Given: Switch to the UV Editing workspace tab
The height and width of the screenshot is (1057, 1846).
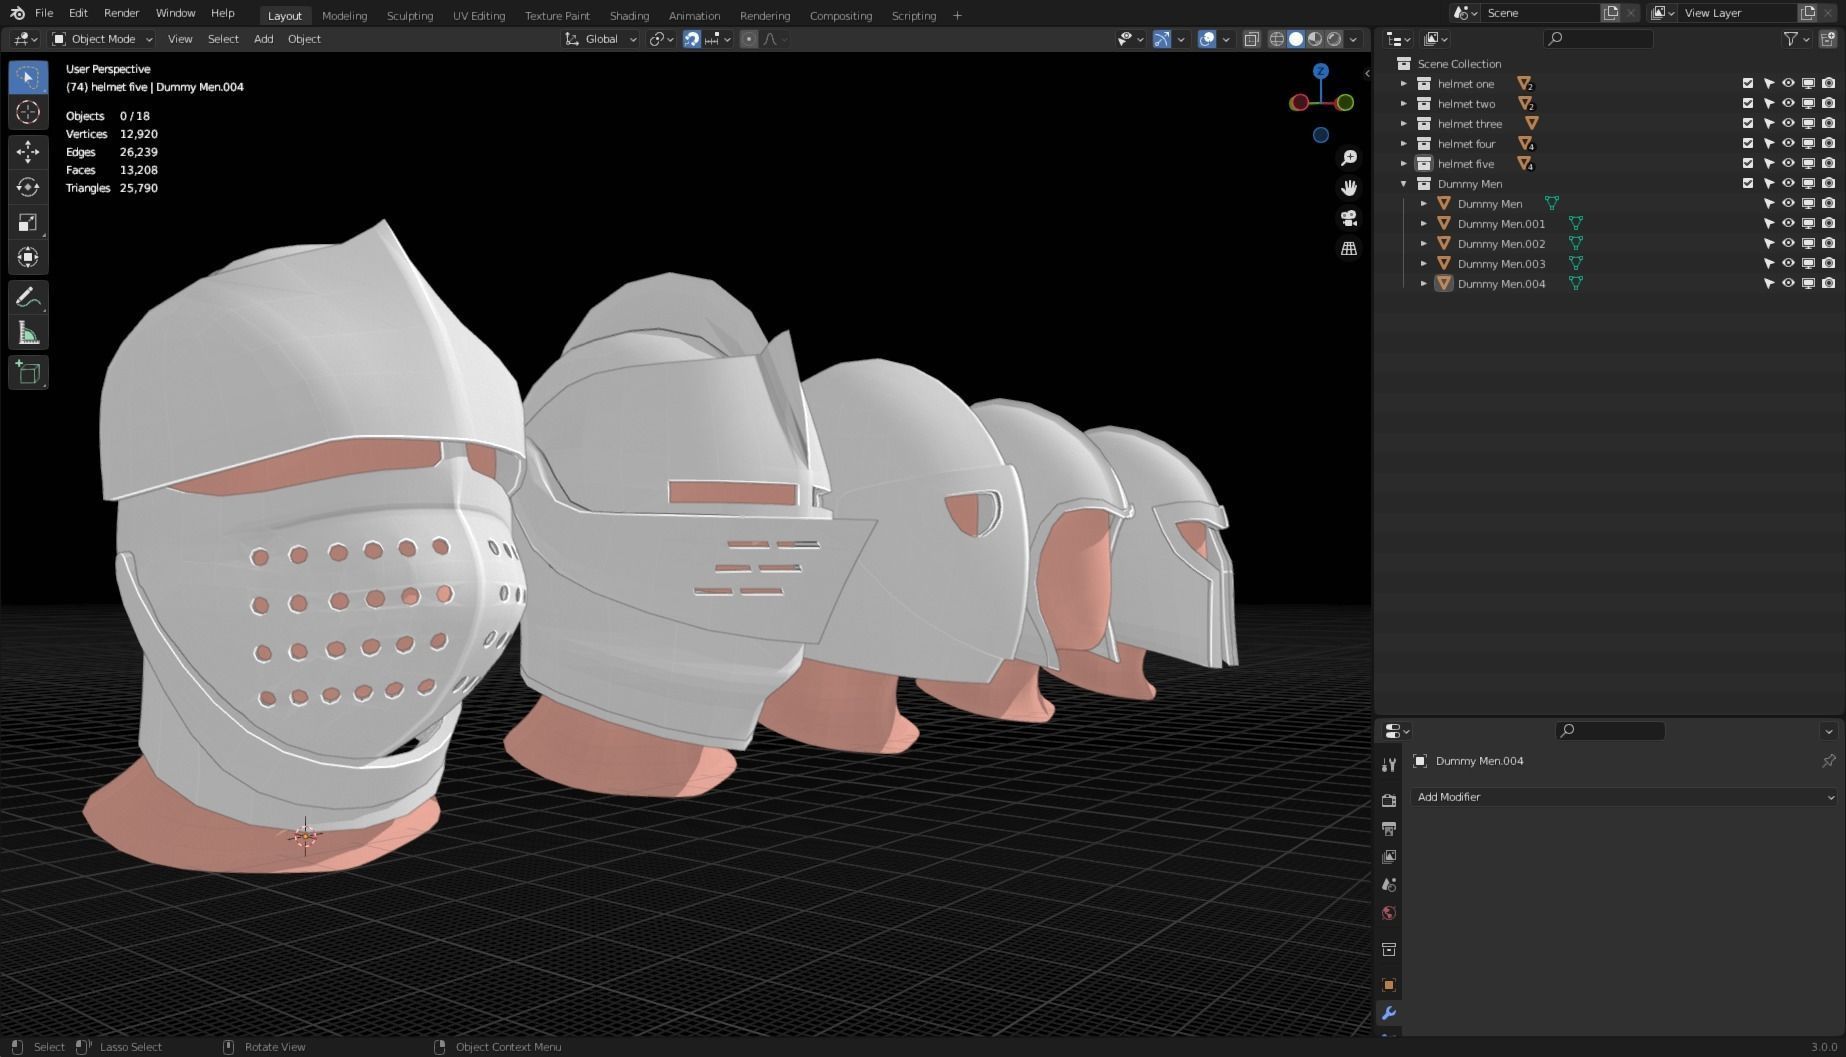Looking at the screenshot, I should 479,16.
